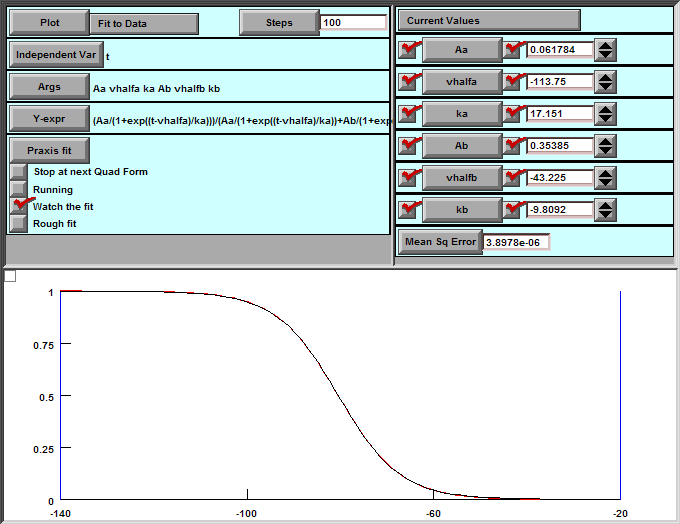Click the stepper arrows for Aa value

(x=605, y=50)
